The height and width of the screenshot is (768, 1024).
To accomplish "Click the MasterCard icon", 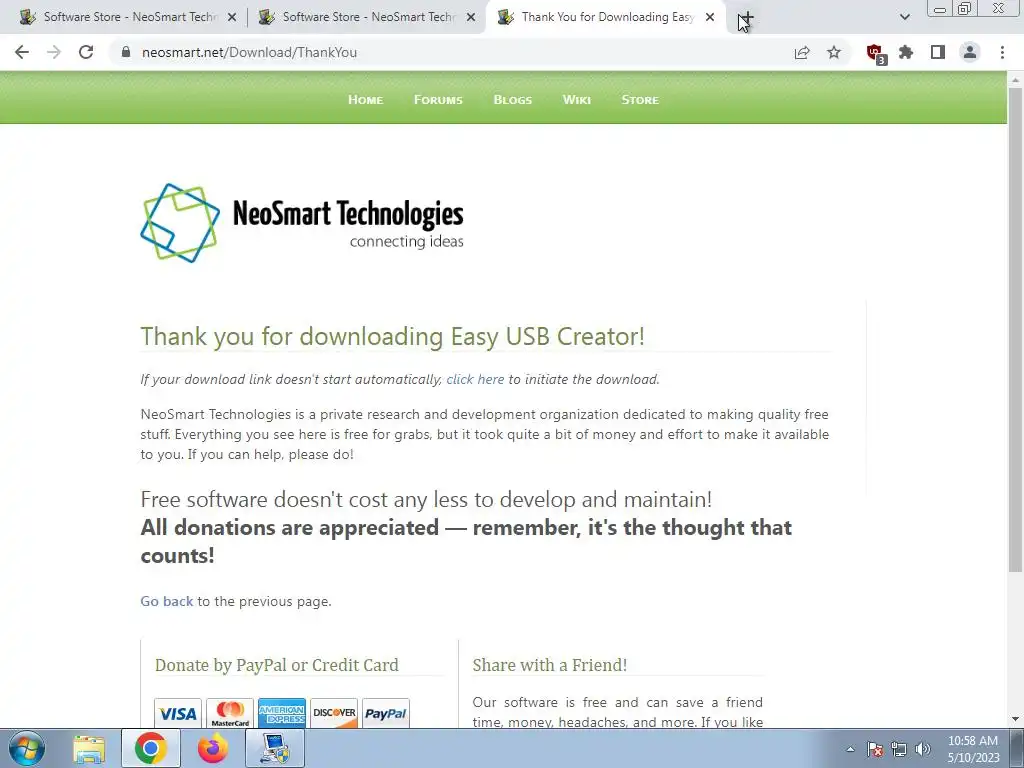I will [230, 713].
